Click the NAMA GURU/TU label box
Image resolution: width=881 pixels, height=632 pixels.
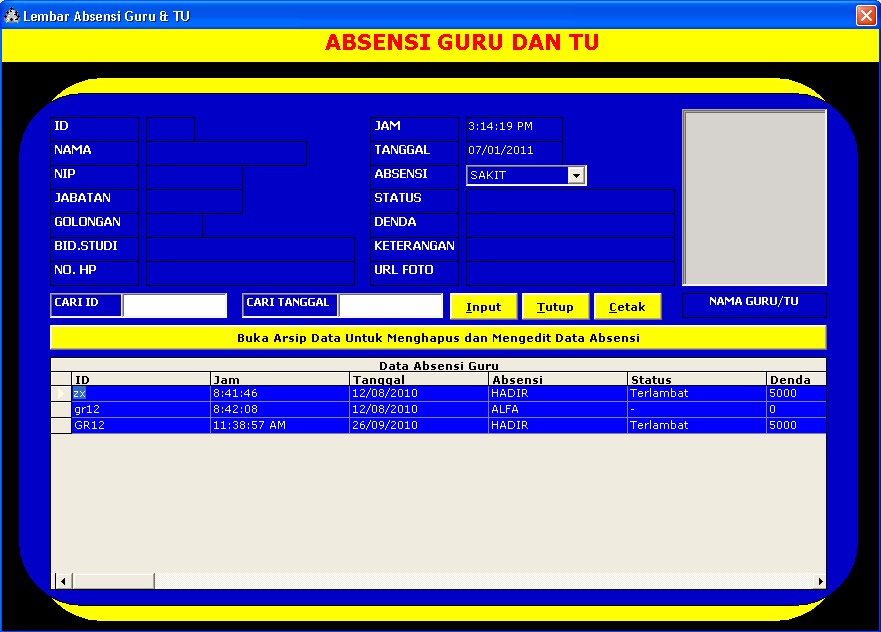point(754,305)
